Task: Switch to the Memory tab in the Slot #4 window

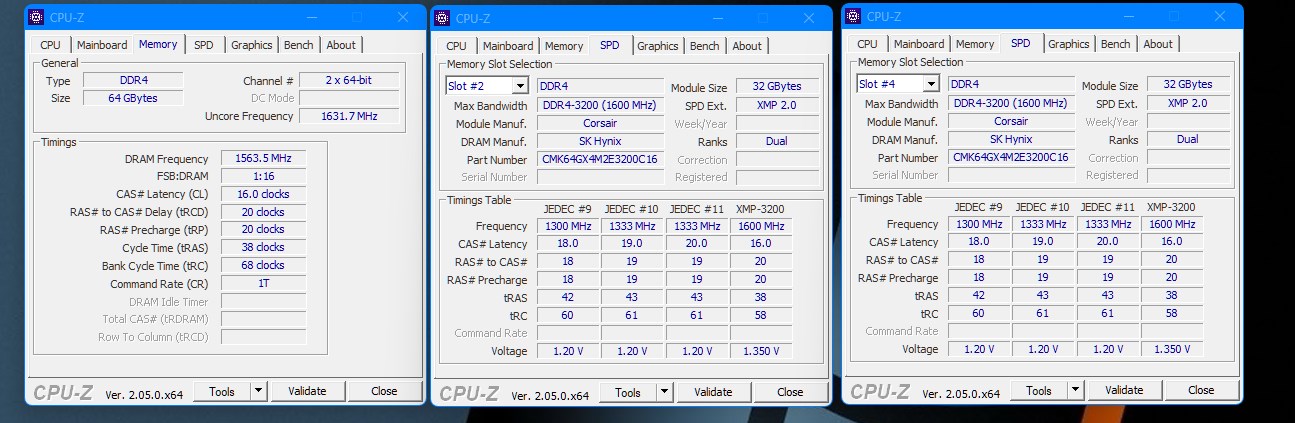Action: click(975, 44)
